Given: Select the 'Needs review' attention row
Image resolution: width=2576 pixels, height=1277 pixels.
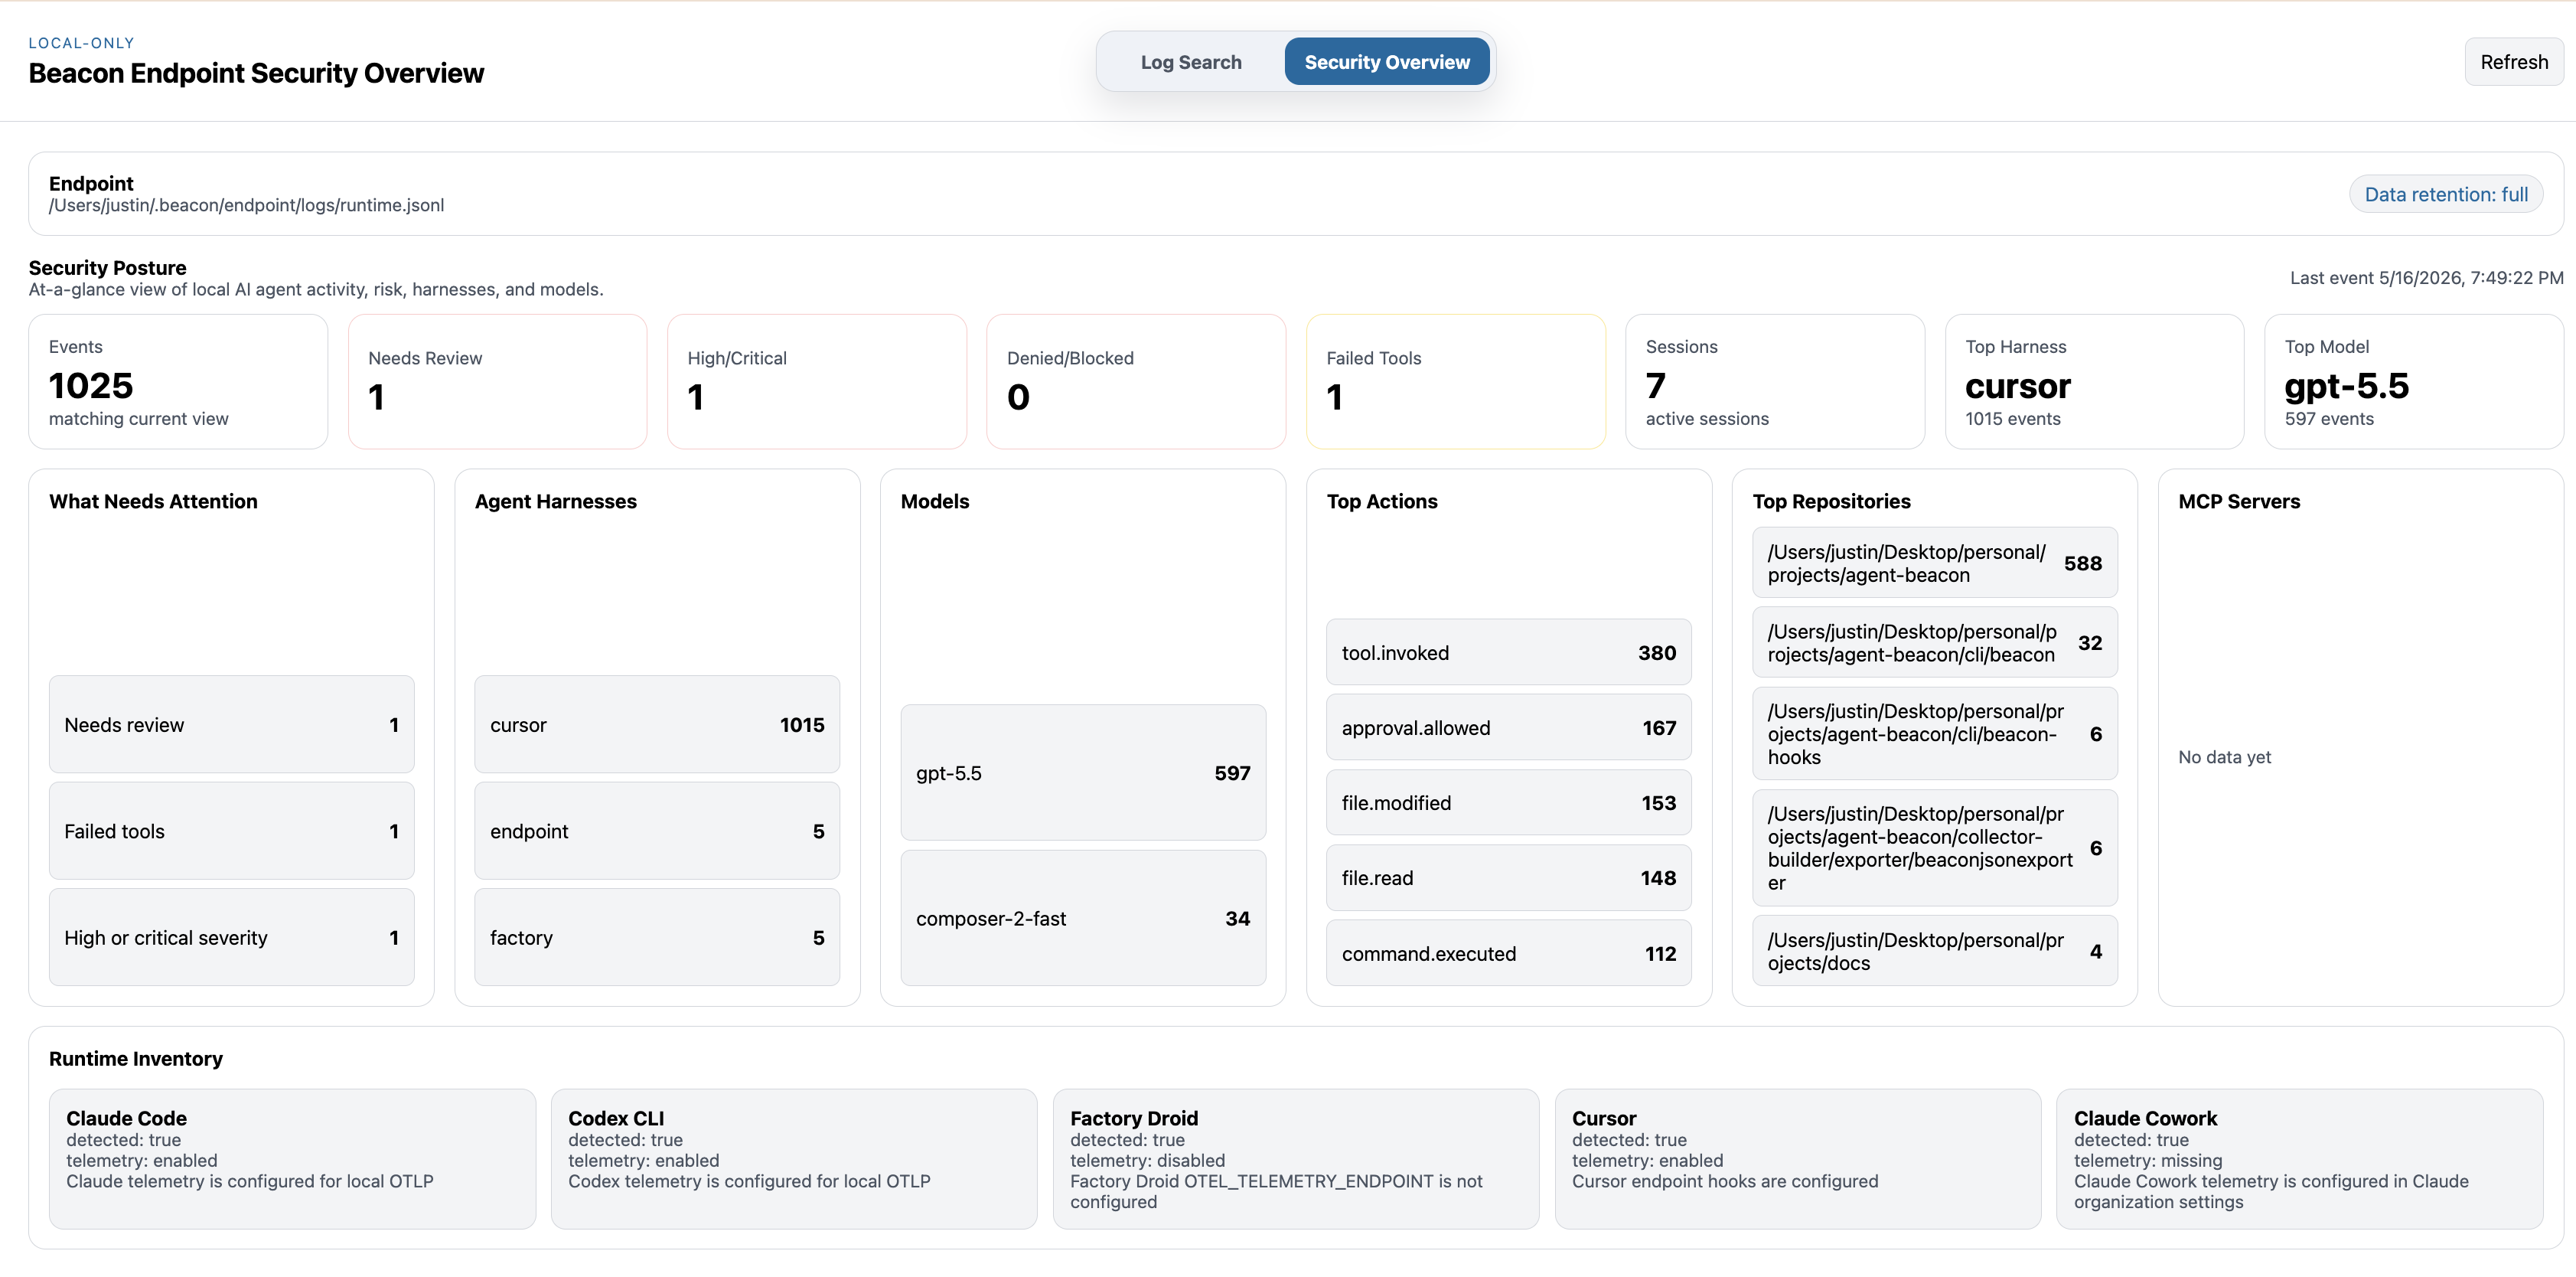Looking at the screenshot, I should (231, 724).
